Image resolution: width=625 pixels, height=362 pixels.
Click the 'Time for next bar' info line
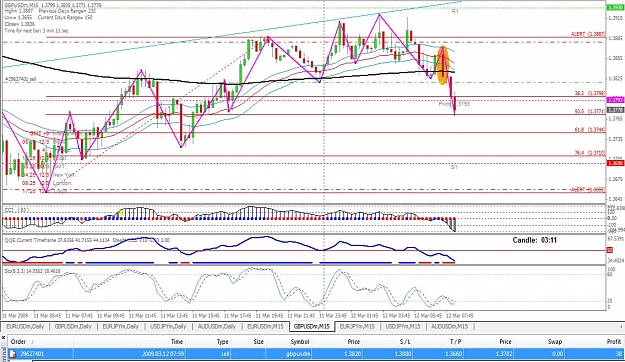tap(37, 31)
